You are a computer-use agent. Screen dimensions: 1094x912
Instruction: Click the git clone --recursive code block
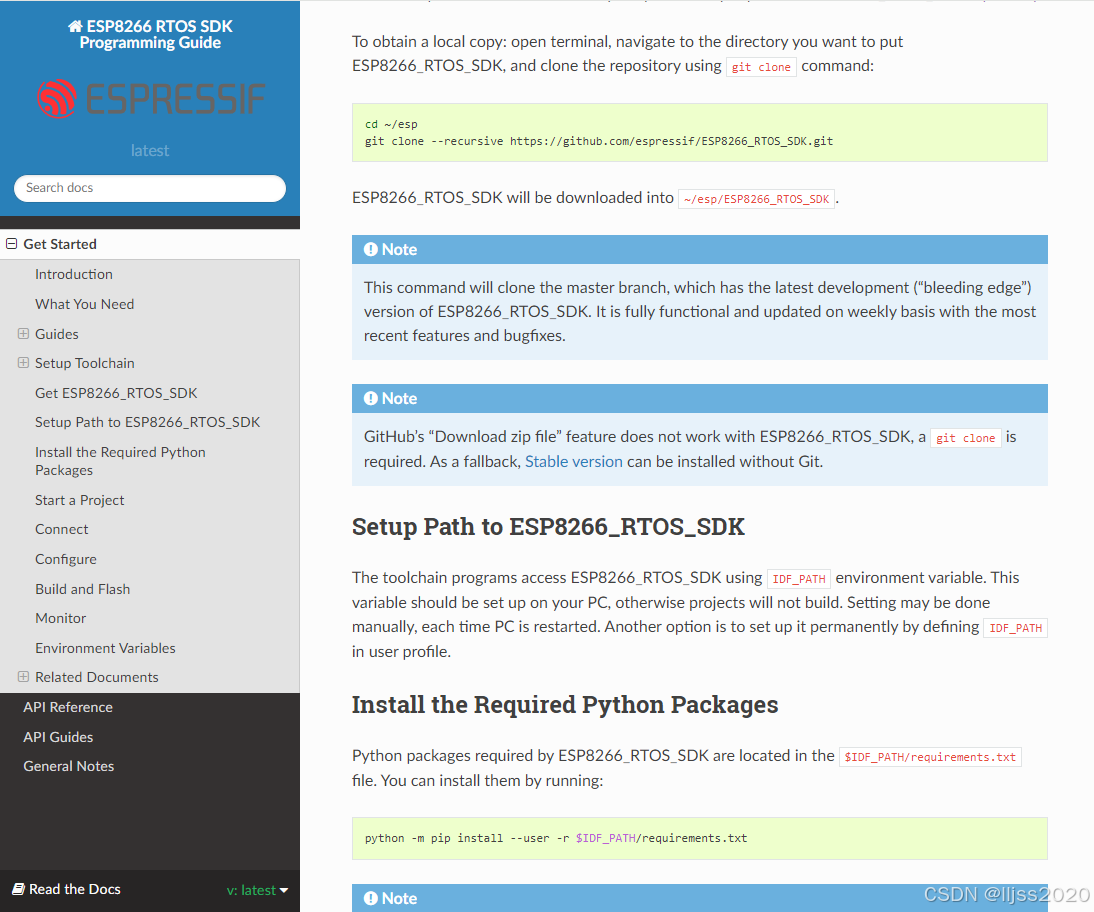[699, 133]
